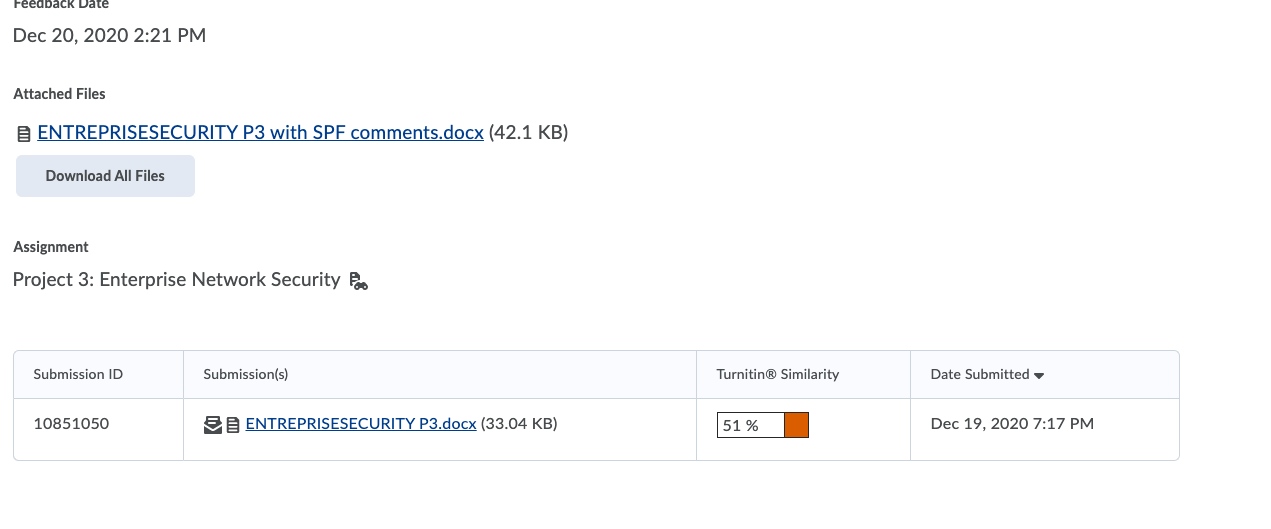Image resolution: width=1271 pixels, height=529 pixels.
Task: Download All Files
Action: tap(105, 176)
